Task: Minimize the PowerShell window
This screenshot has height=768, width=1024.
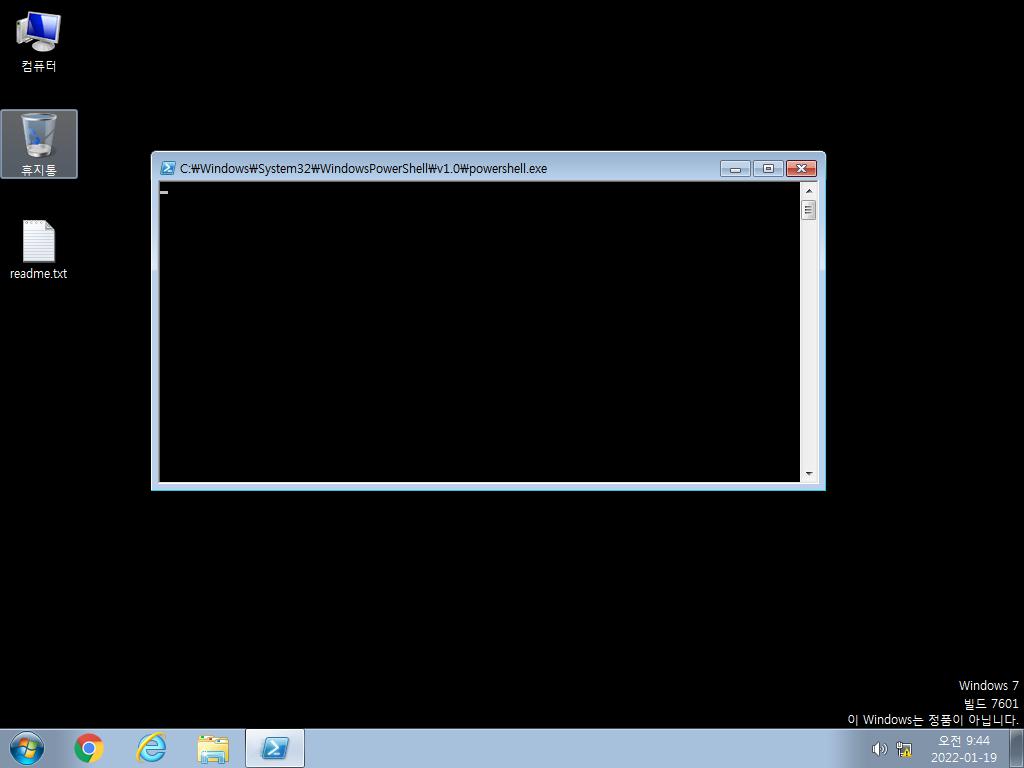Action: [735, 168]
